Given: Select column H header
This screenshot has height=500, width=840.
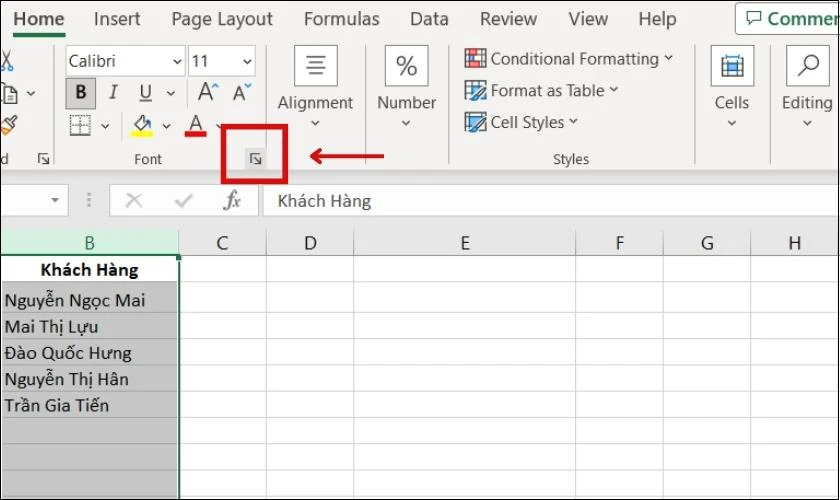Looking at the screenshot, I should (x=795, y=243).
